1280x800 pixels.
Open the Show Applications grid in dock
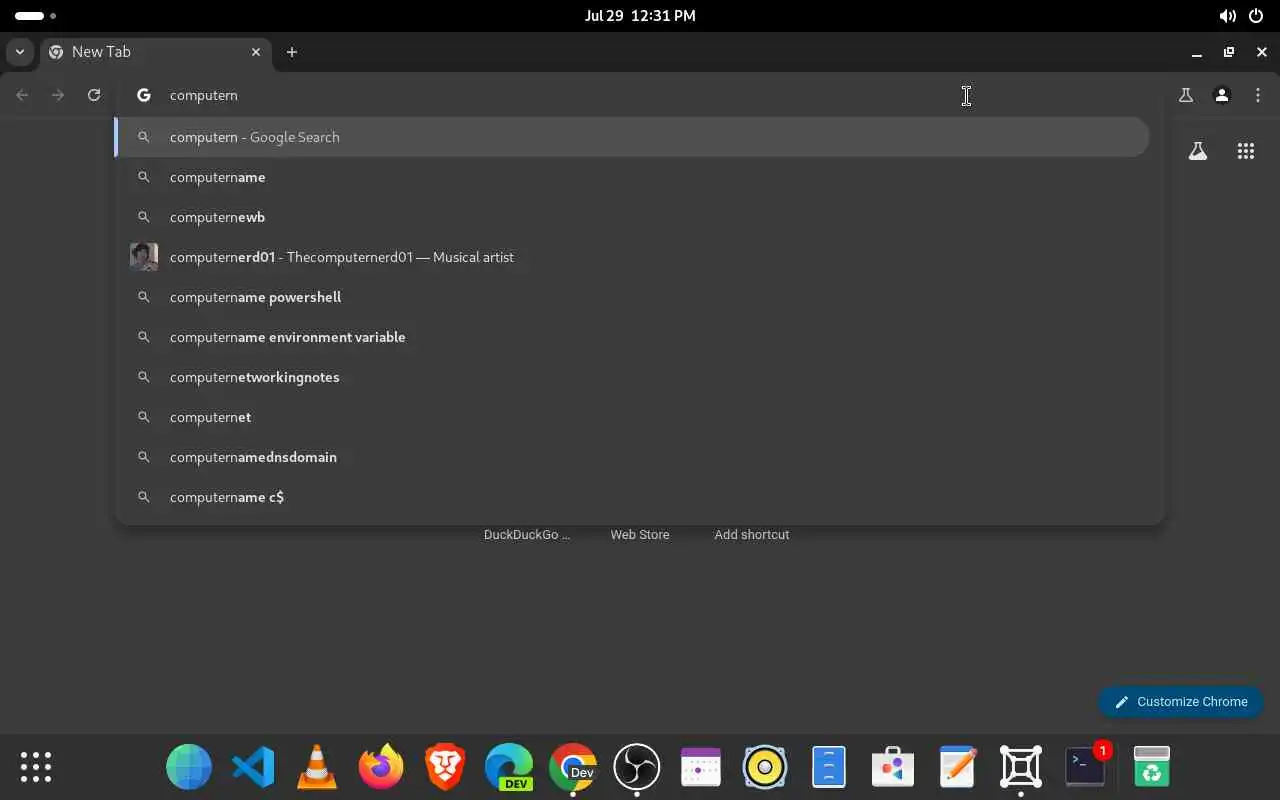point(36,767)
